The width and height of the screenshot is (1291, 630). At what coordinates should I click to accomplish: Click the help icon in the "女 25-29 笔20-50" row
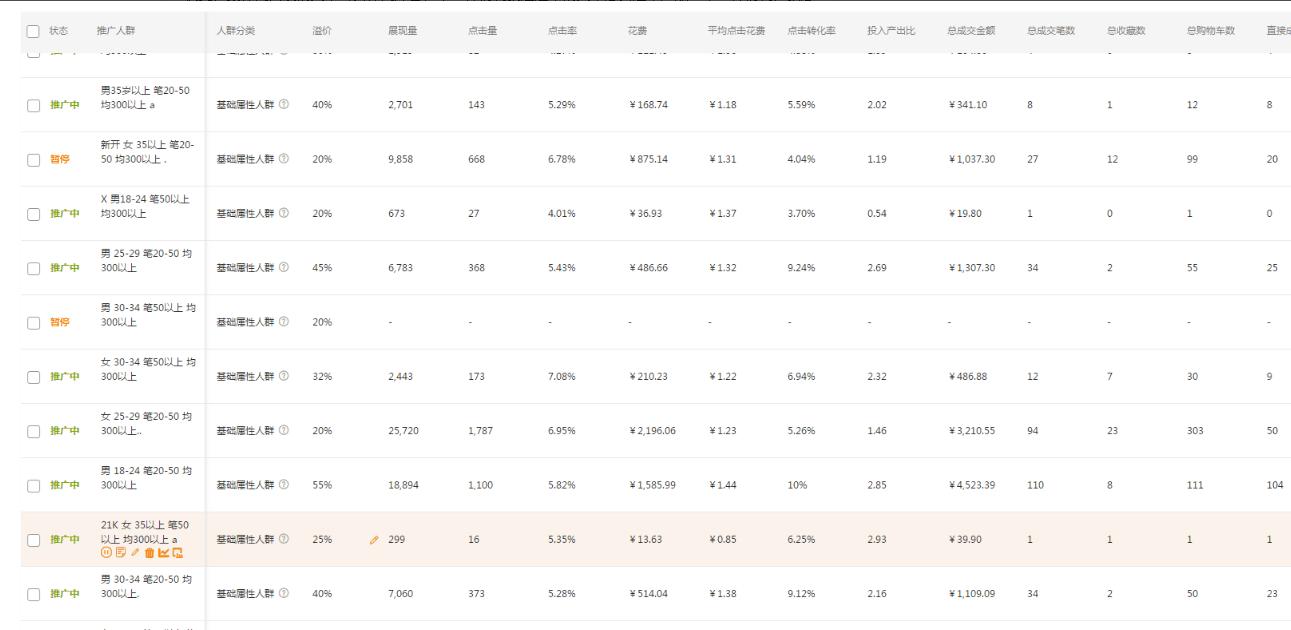coord(284,431)
